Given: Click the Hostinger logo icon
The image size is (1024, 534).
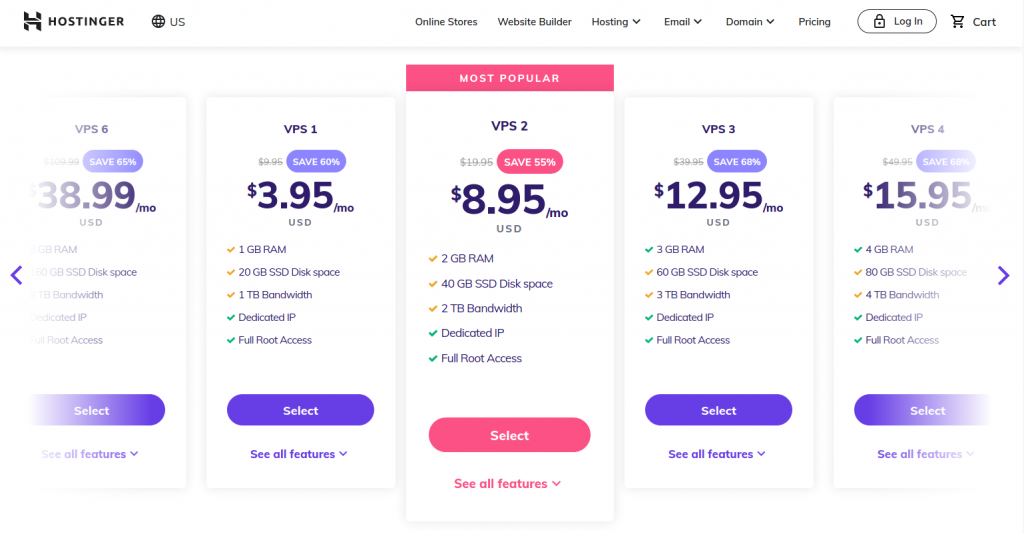Looking at the screenshot, I should 32,21.
